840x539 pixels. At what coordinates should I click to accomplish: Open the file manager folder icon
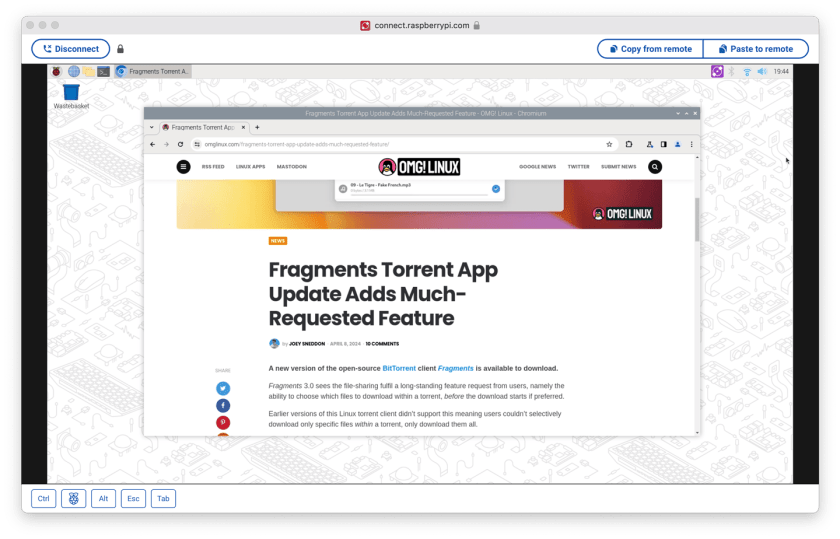click(x=89, y=71)
